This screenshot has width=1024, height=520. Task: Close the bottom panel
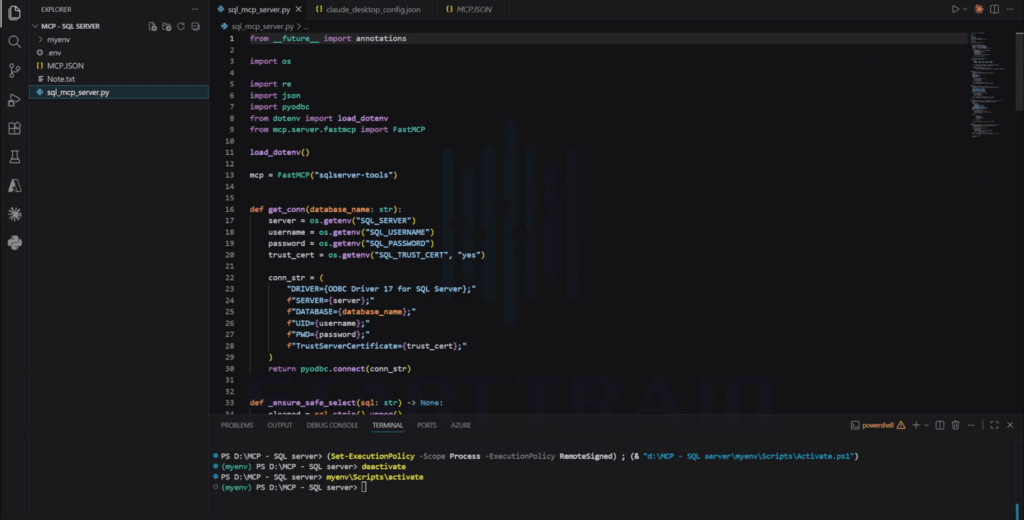1010,425
